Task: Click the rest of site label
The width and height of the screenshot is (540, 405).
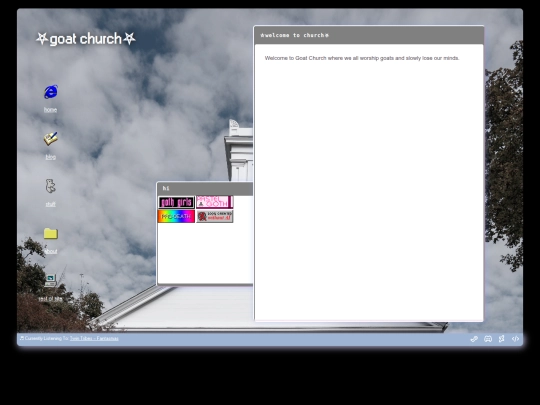Action: click(x=50, y=299)
